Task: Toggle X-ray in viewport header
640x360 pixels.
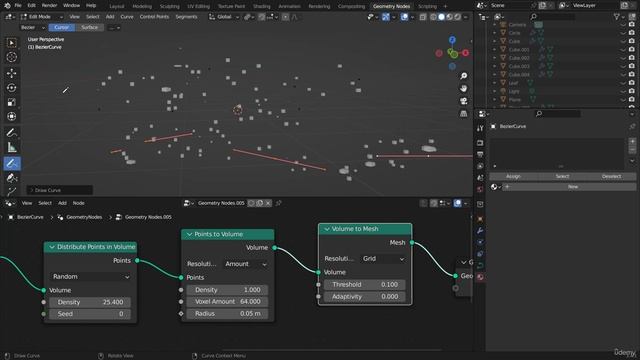Action: [423, 17]
